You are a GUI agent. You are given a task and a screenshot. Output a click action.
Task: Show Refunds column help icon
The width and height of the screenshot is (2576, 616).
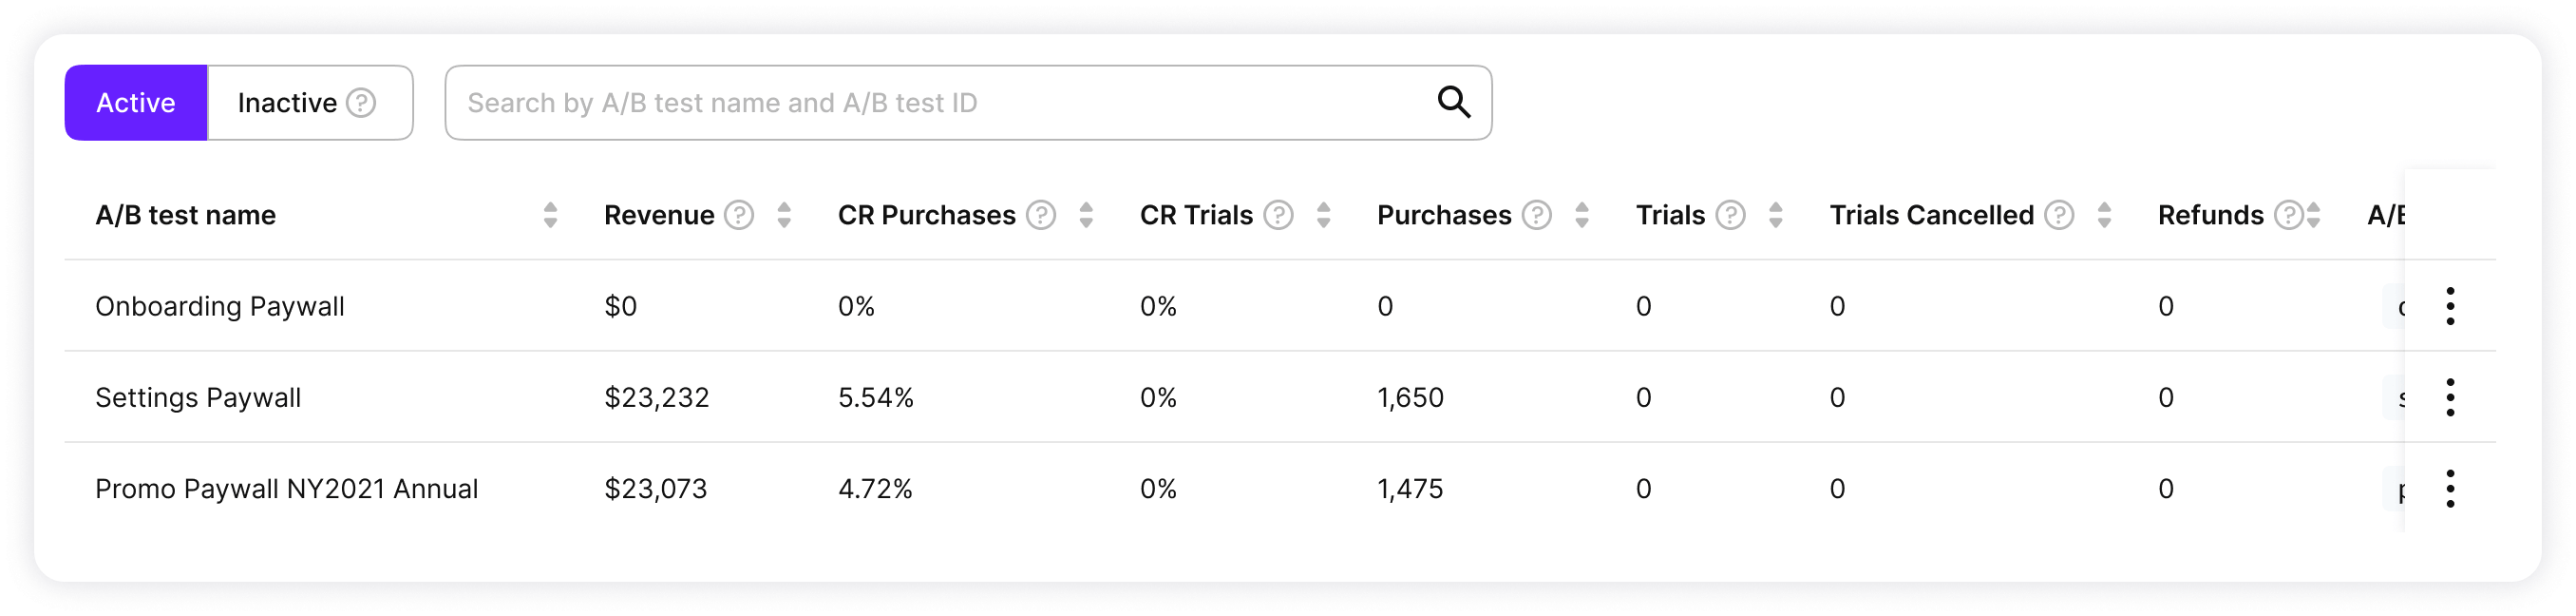pyautogui.click(x=2288, y=215)
